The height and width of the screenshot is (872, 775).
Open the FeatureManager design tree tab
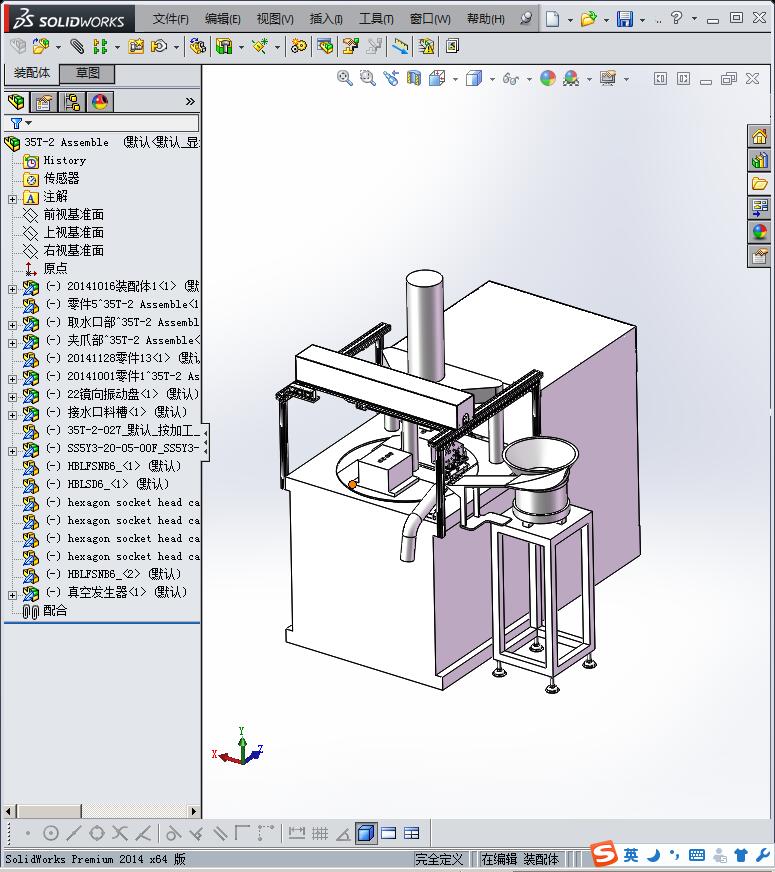coord(17,102)
